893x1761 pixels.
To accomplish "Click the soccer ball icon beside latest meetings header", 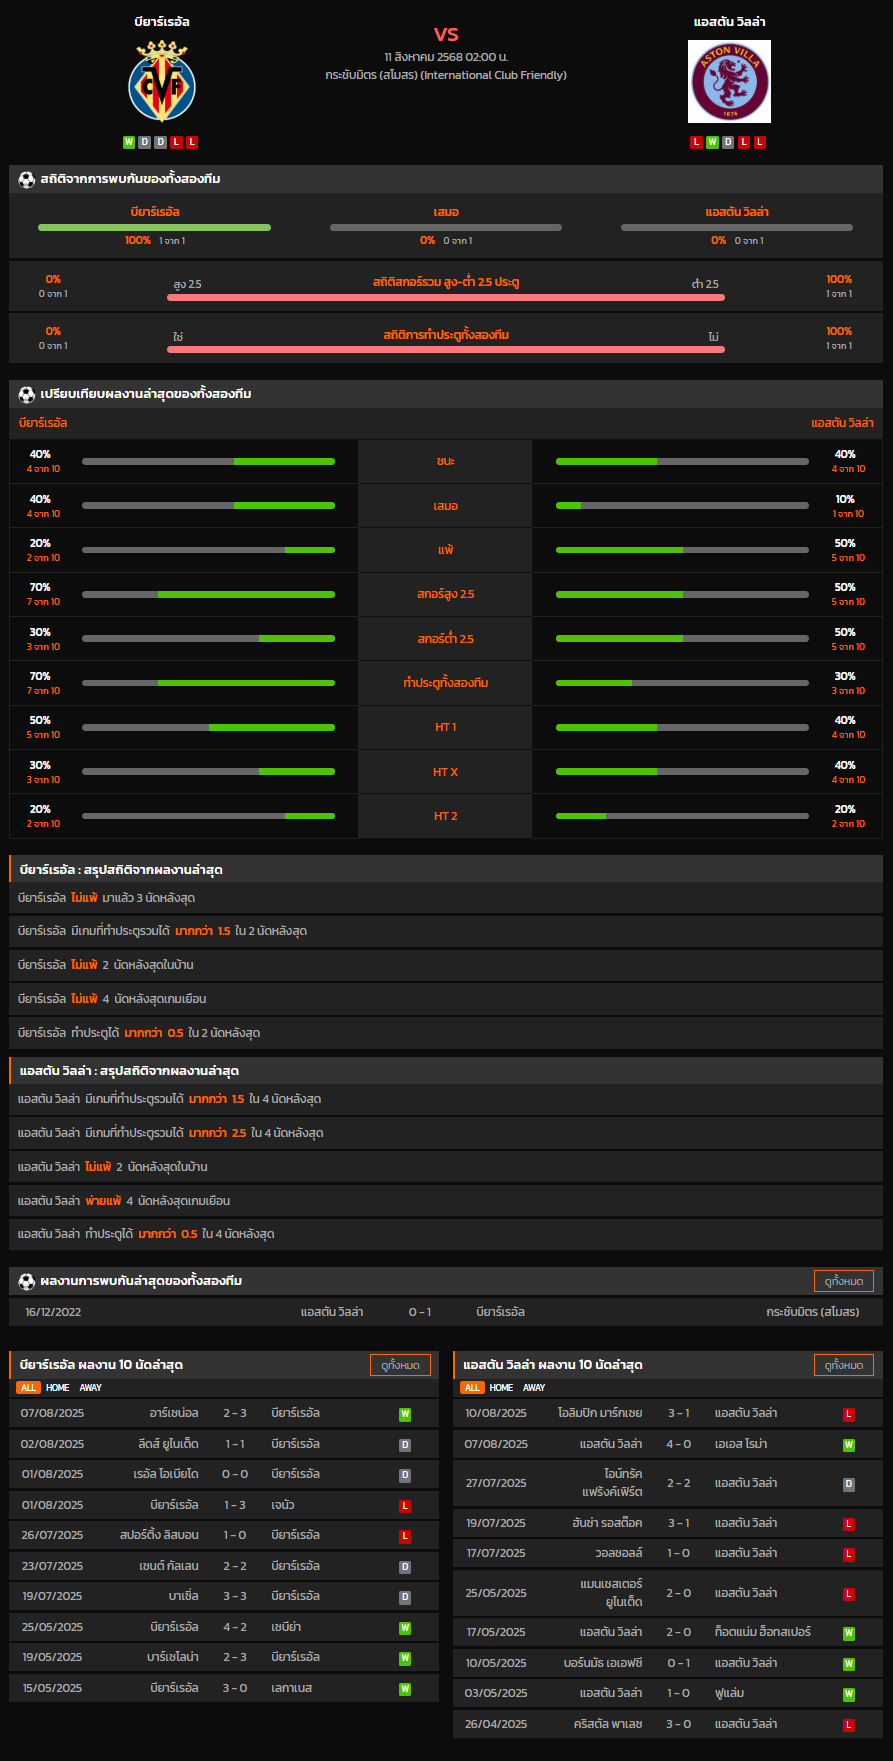I will [x=27, y=1281].
